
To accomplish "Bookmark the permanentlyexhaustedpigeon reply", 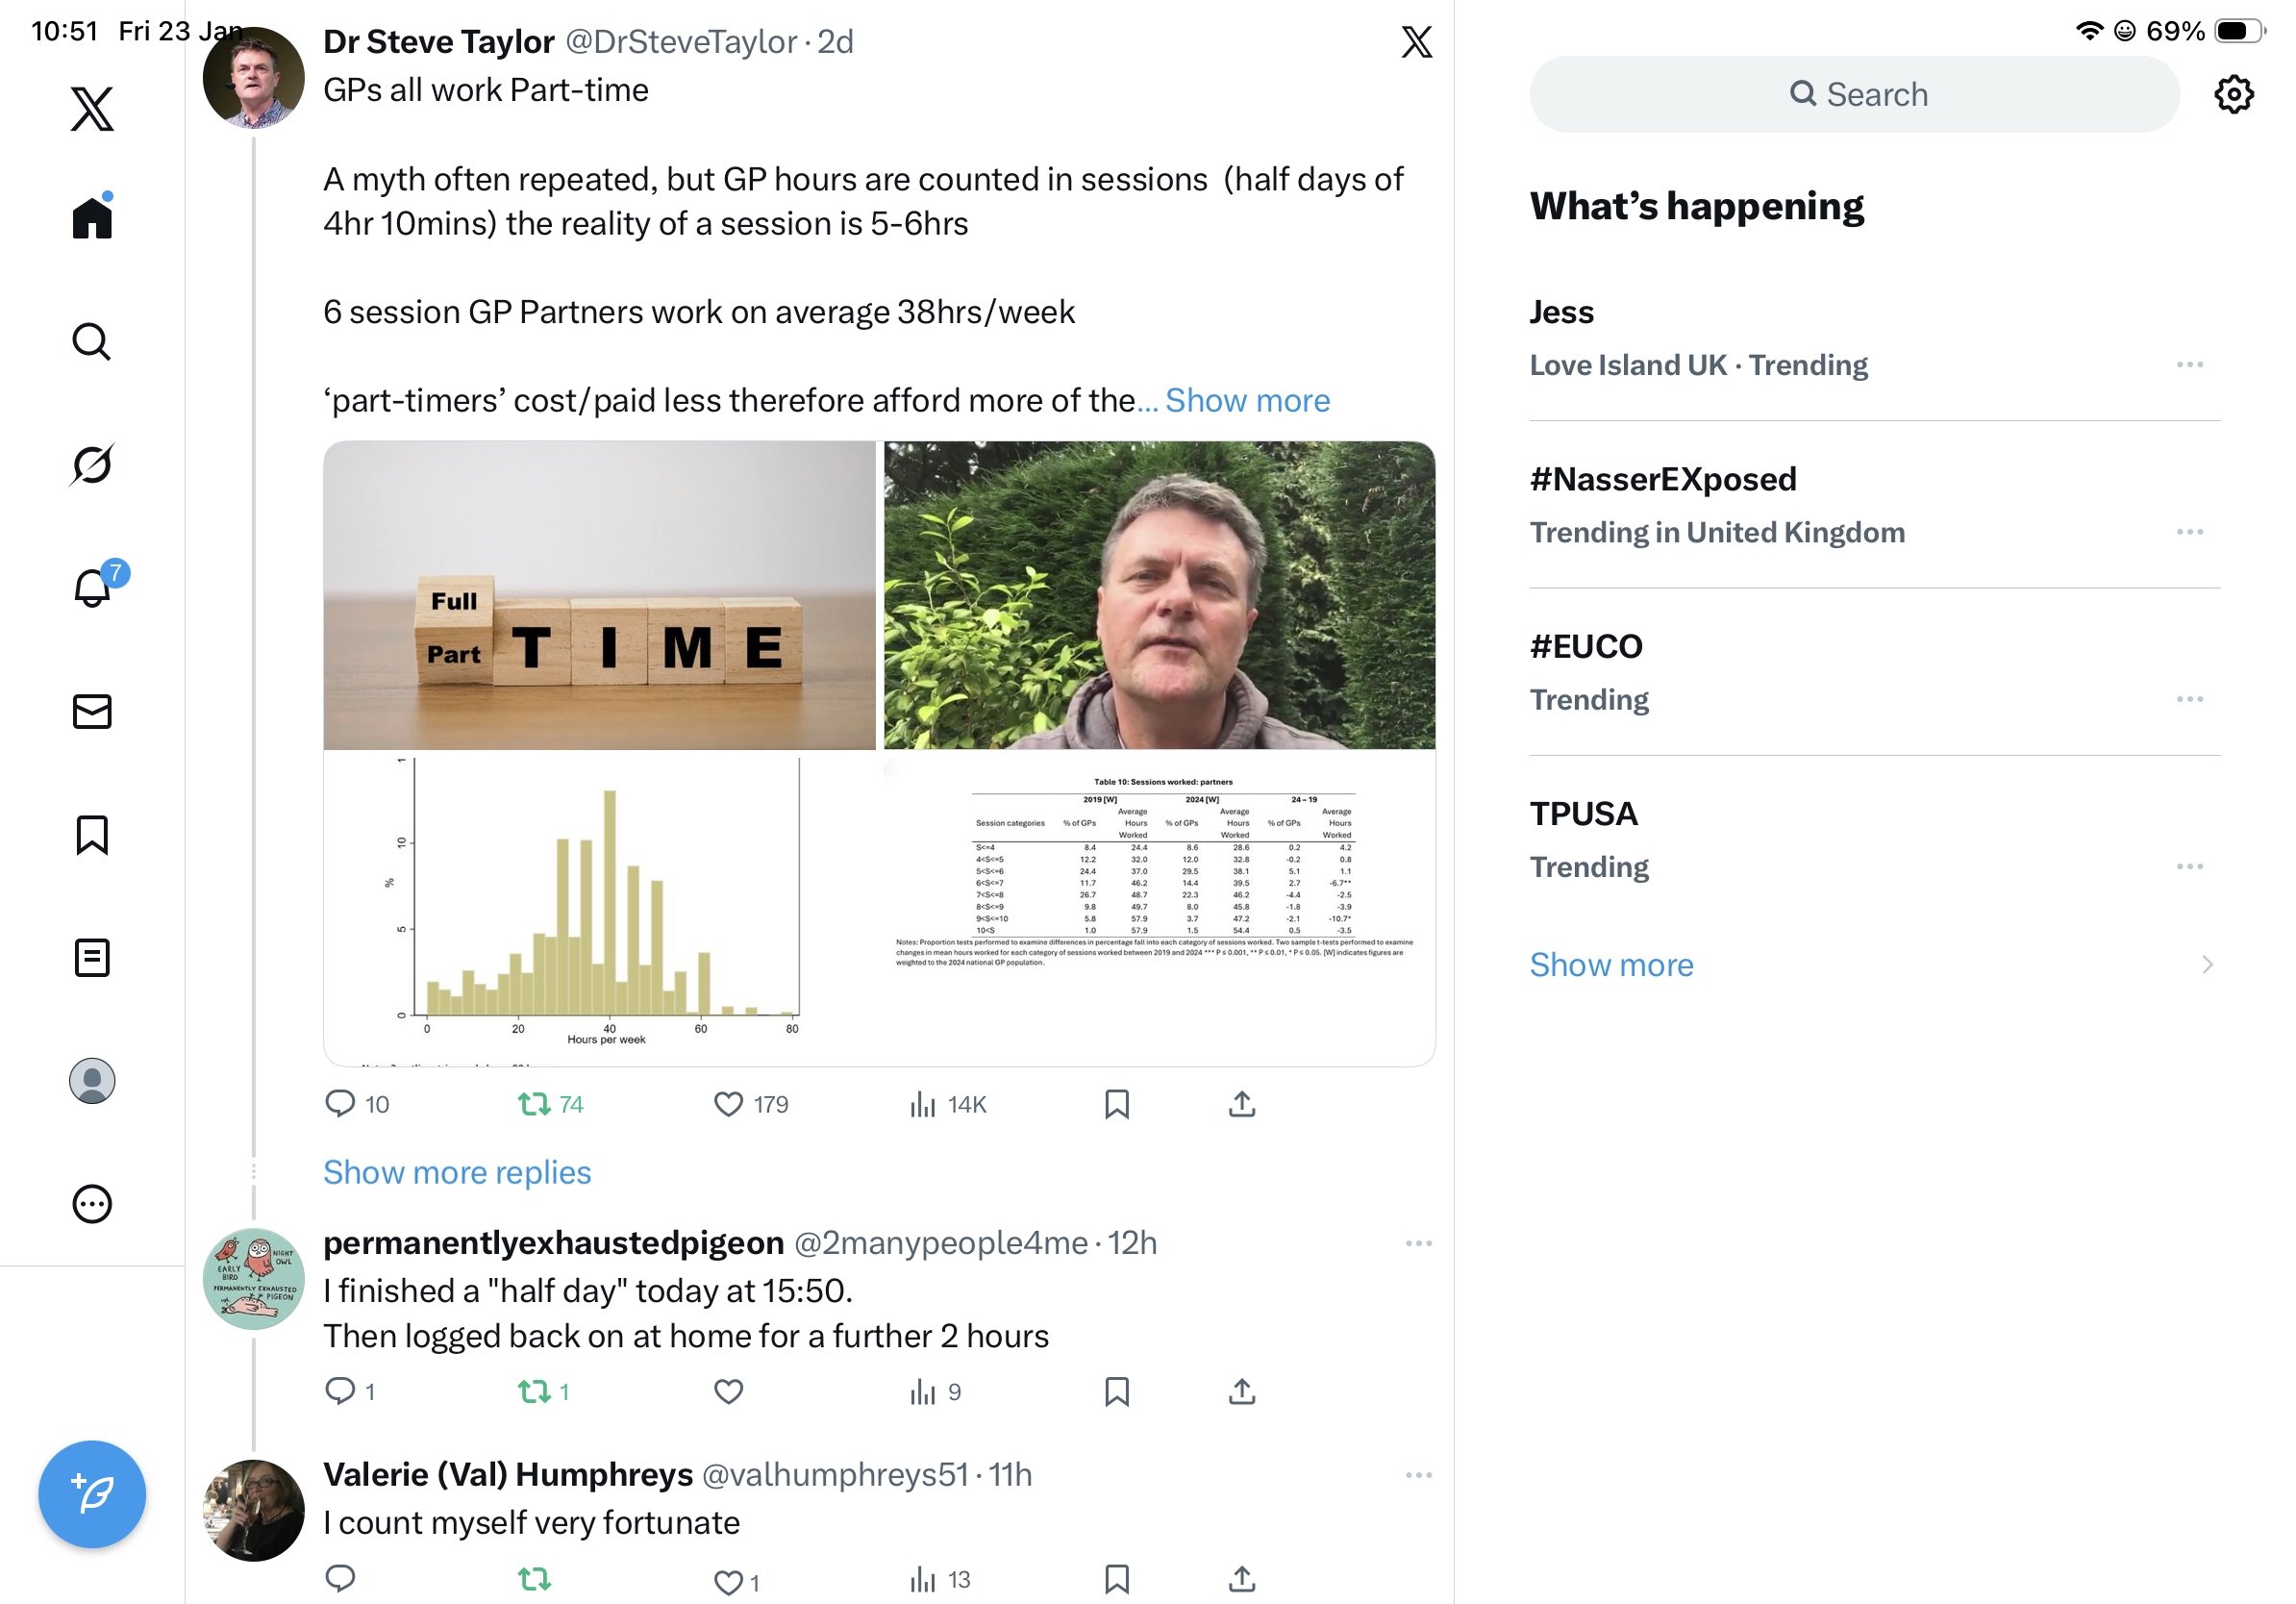I will click(x=1116, y=1391).
